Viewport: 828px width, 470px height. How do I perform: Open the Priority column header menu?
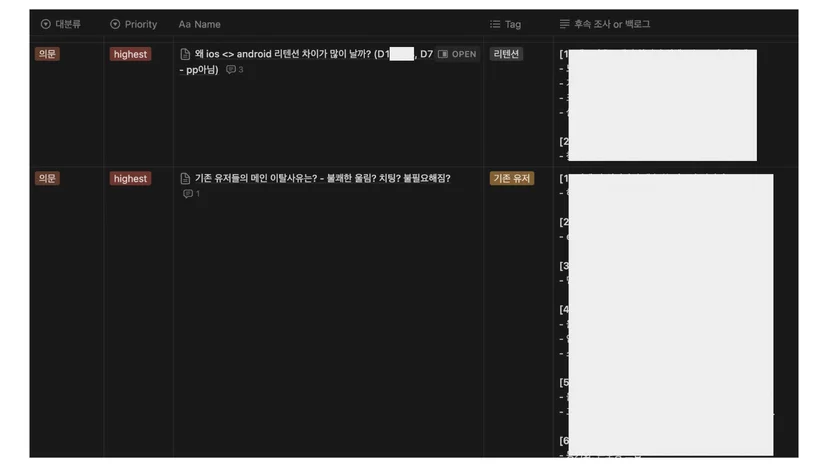[134, 24]
